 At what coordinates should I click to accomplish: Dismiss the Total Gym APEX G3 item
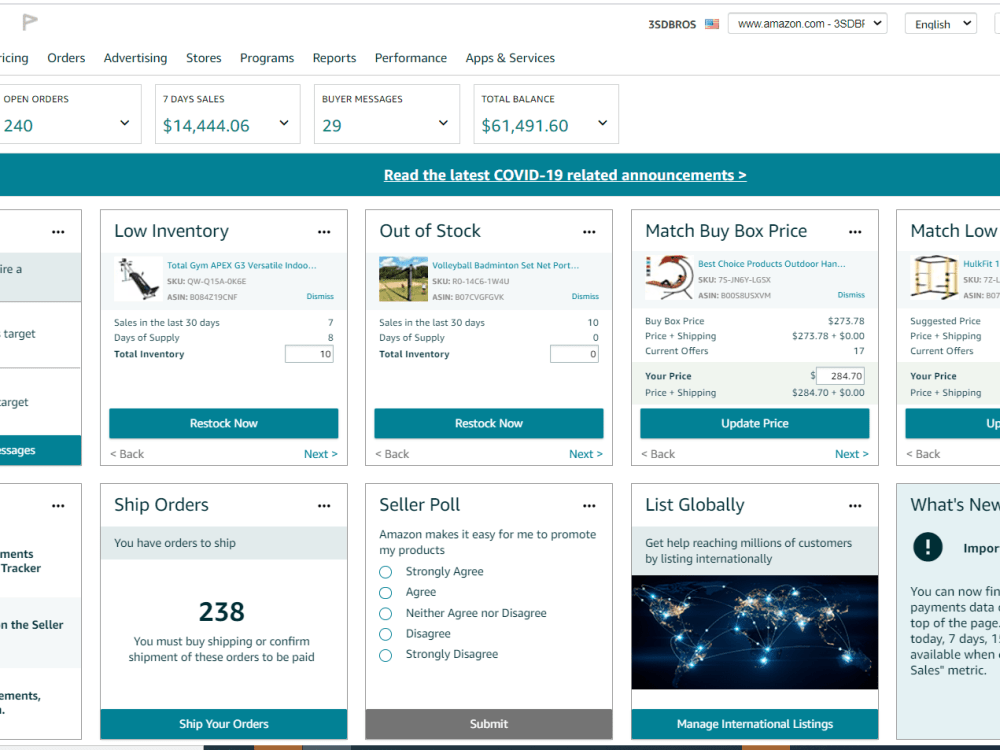[320, 297]
